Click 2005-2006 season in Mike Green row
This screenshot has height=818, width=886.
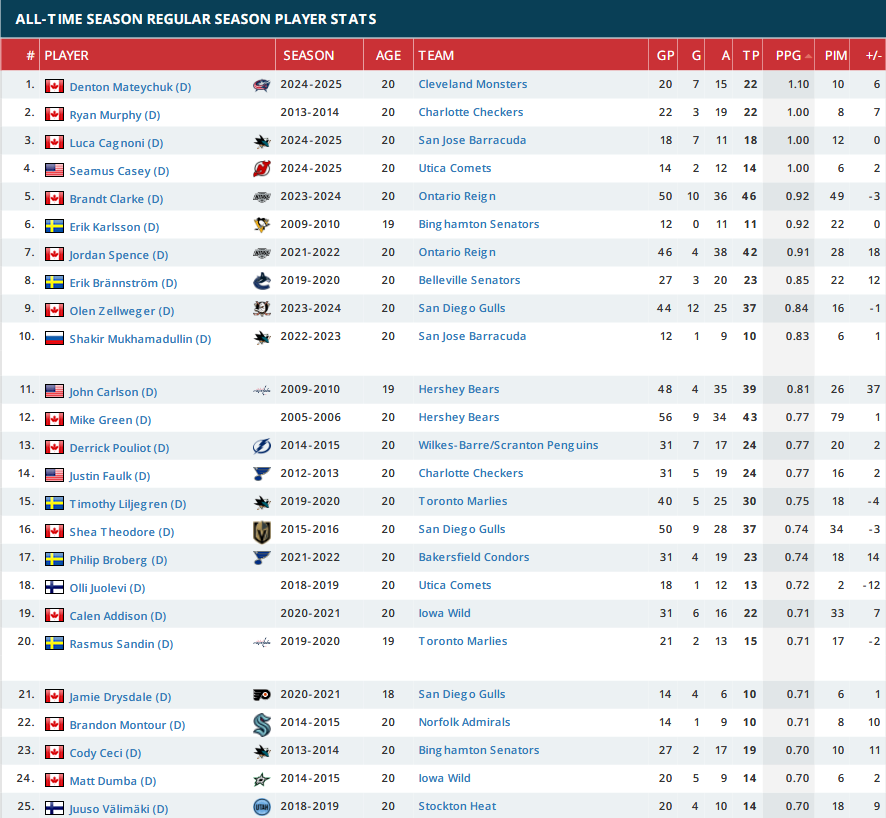311,417
